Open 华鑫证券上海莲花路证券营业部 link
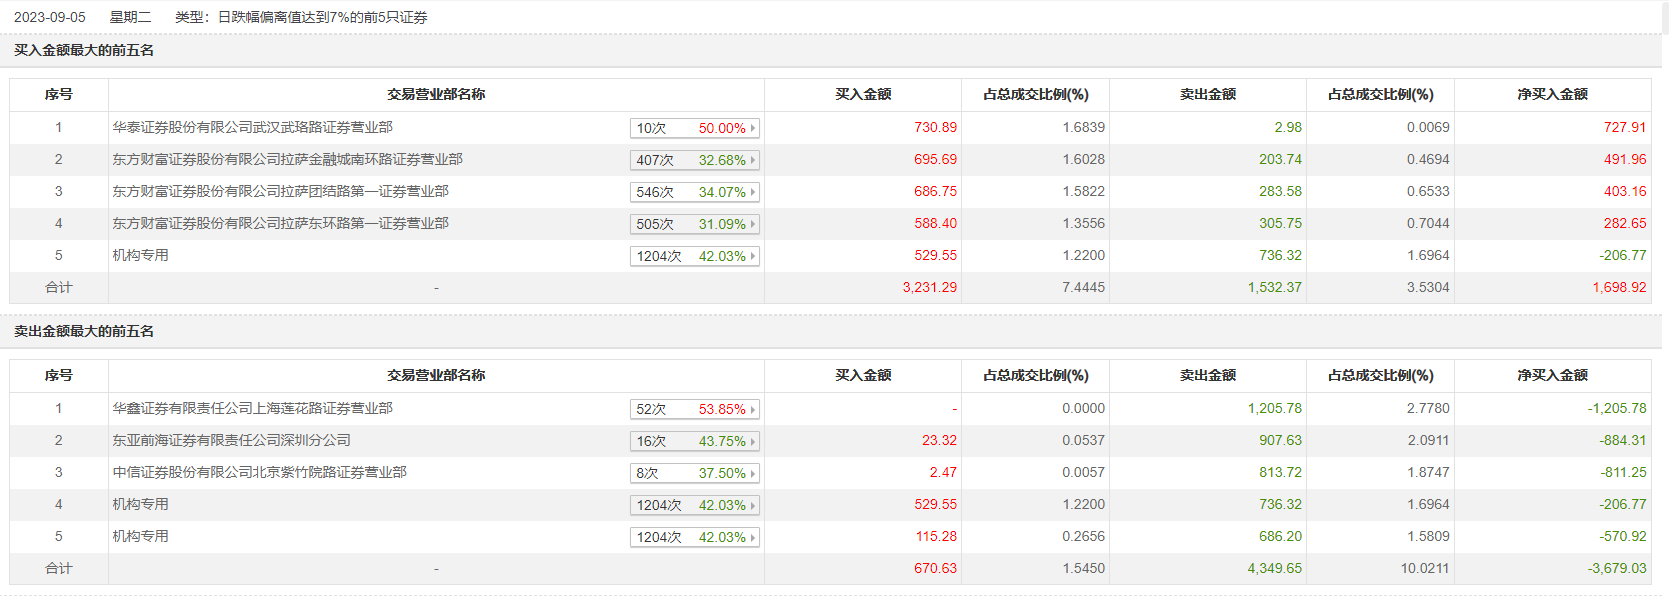The width and height of the screenshot is (1669, 597). [252, 408]
